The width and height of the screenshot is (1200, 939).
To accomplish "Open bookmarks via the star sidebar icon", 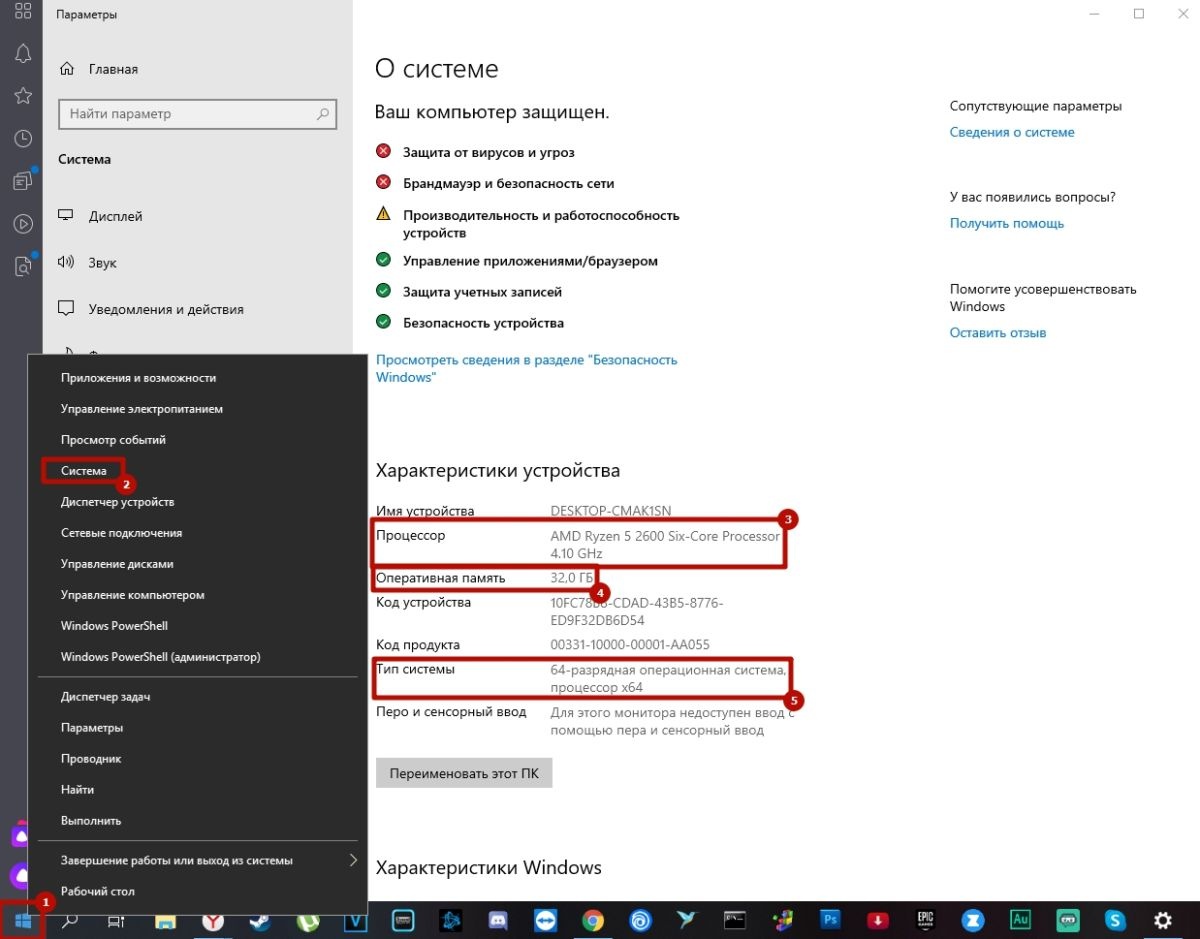I will point(22,96).
